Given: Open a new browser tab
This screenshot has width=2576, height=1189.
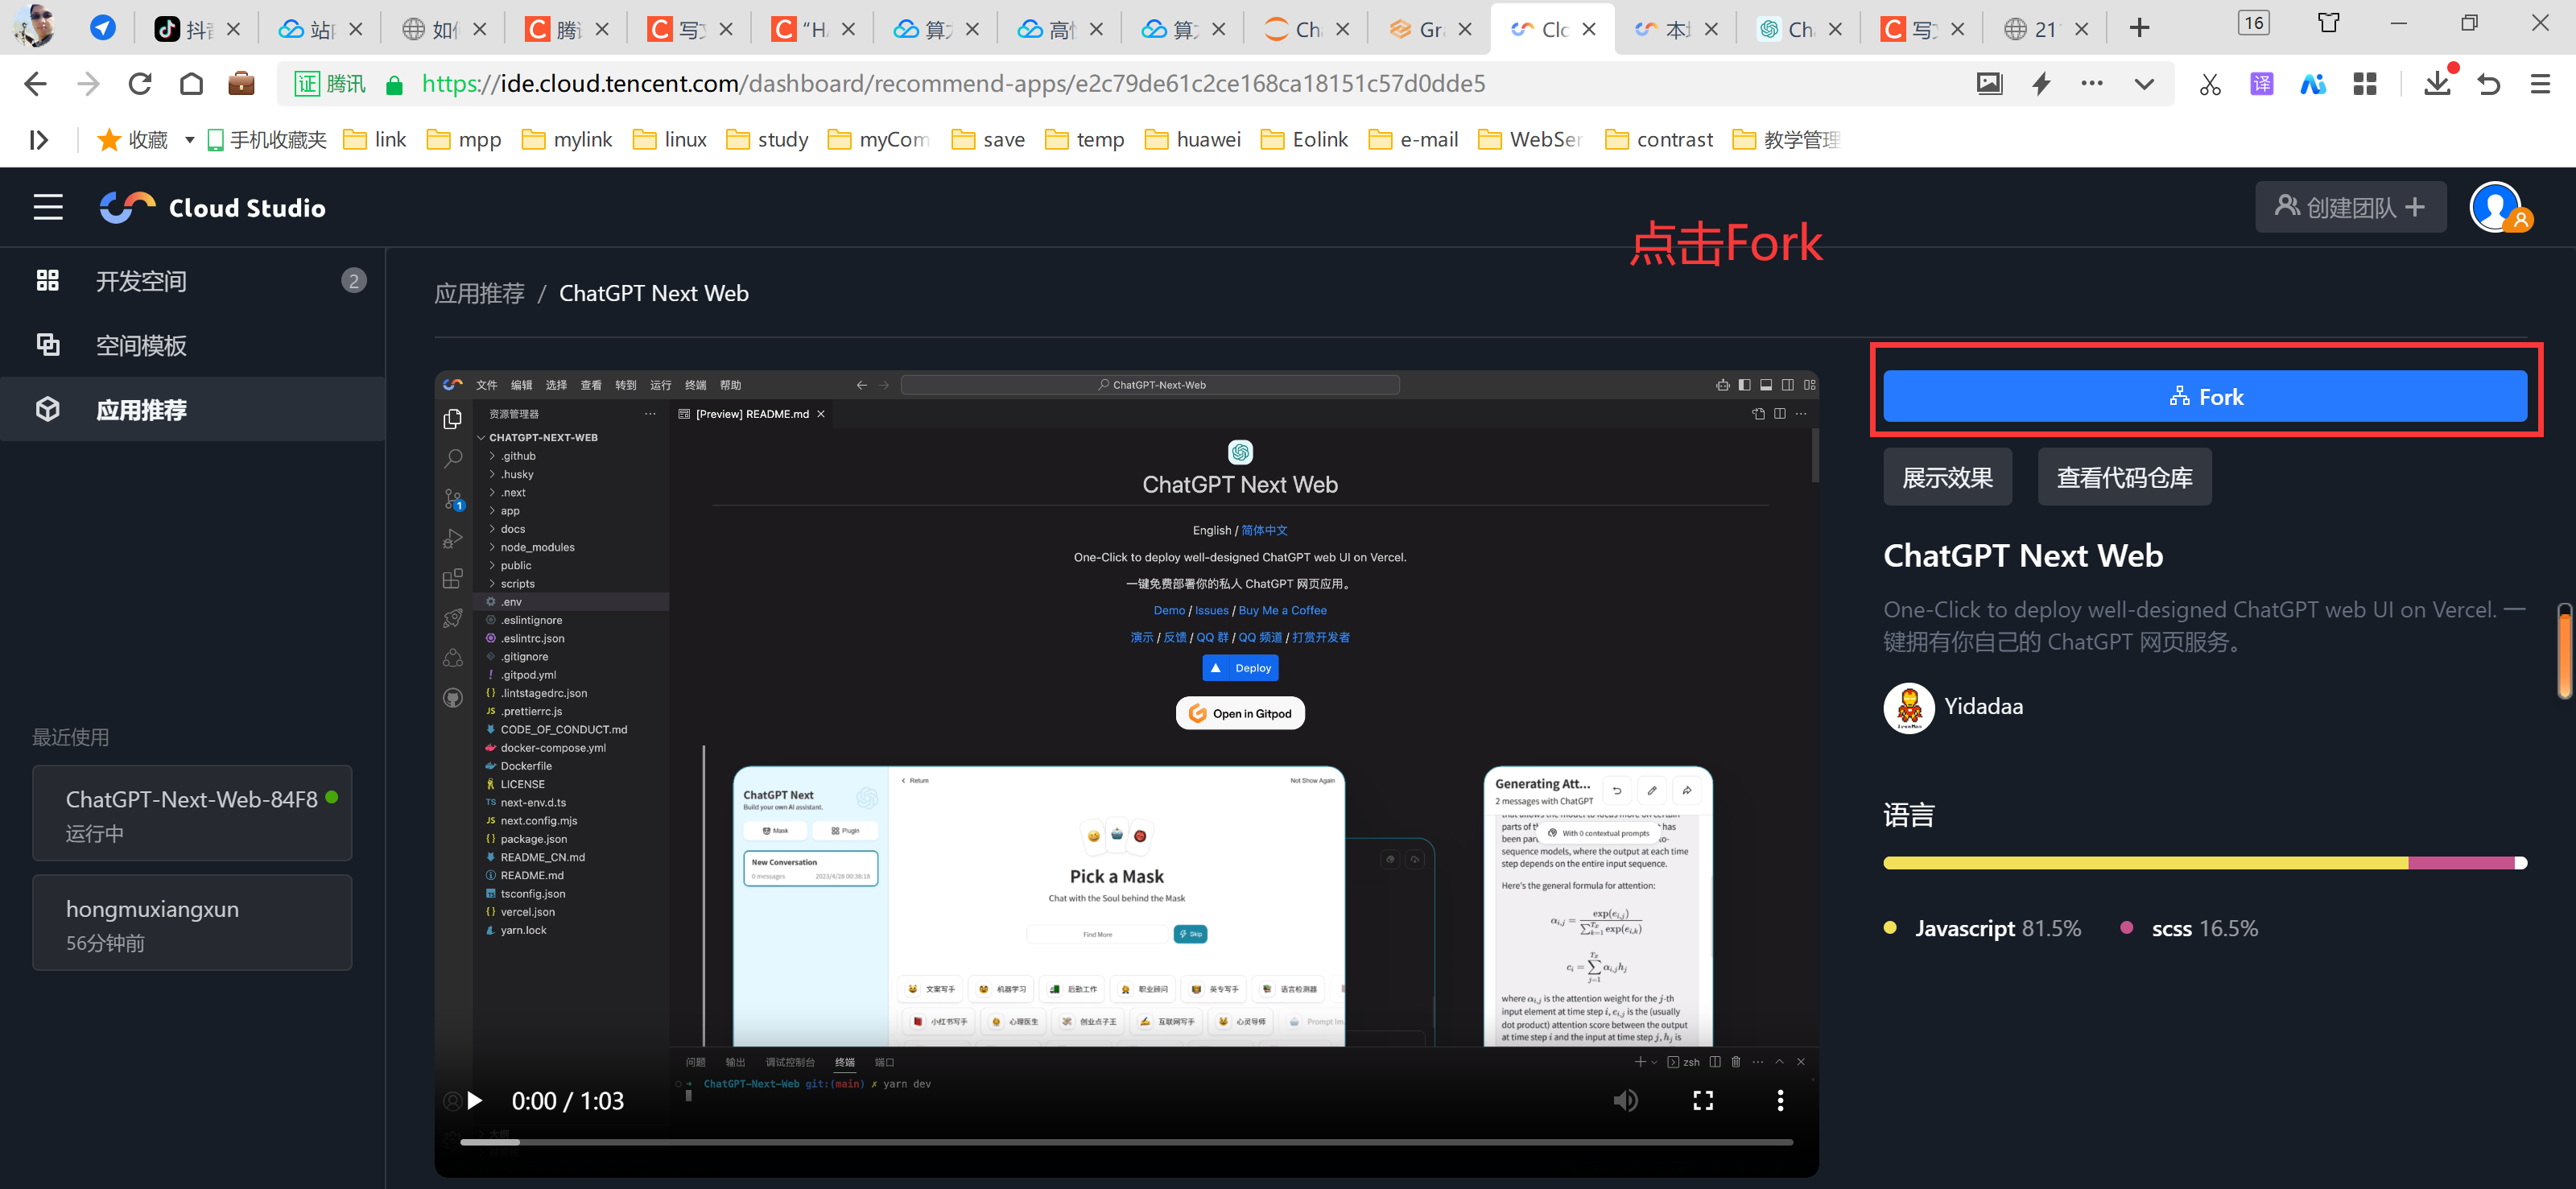Looking at the screenshot, I should pyautogui.click(x=2139, y=28).
